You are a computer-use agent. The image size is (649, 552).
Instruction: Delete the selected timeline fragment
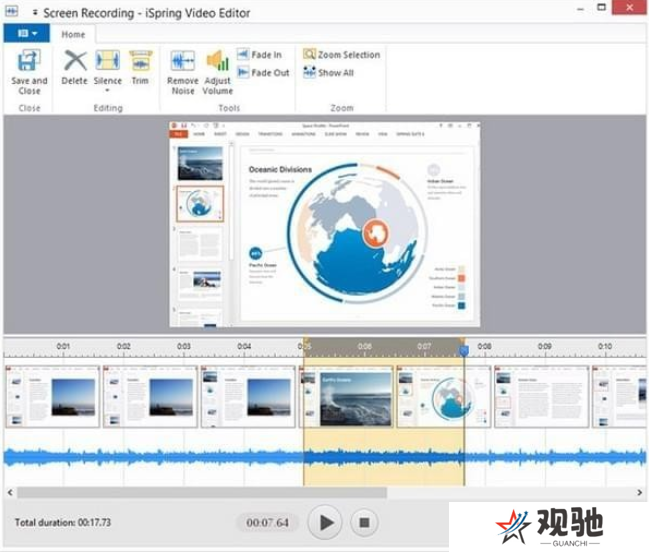(75, 67)
